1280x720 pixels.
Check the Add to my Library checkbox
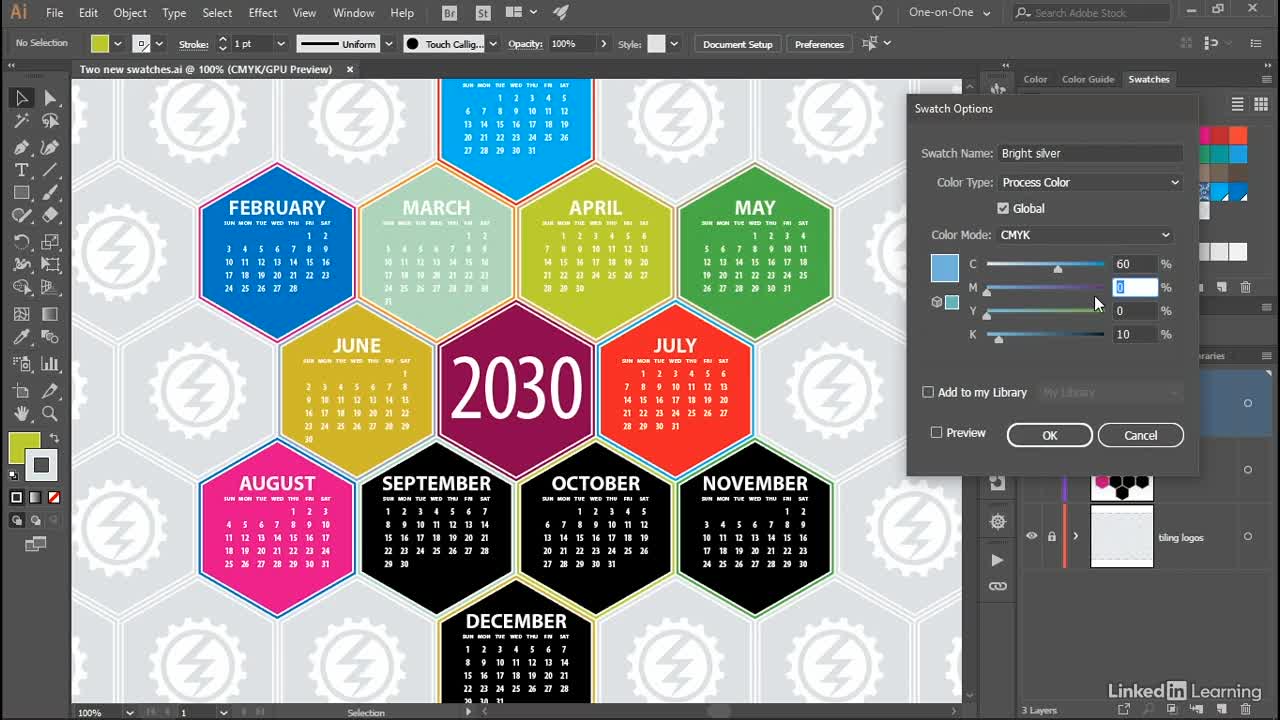pyautogui.click(x=928, y=392)
